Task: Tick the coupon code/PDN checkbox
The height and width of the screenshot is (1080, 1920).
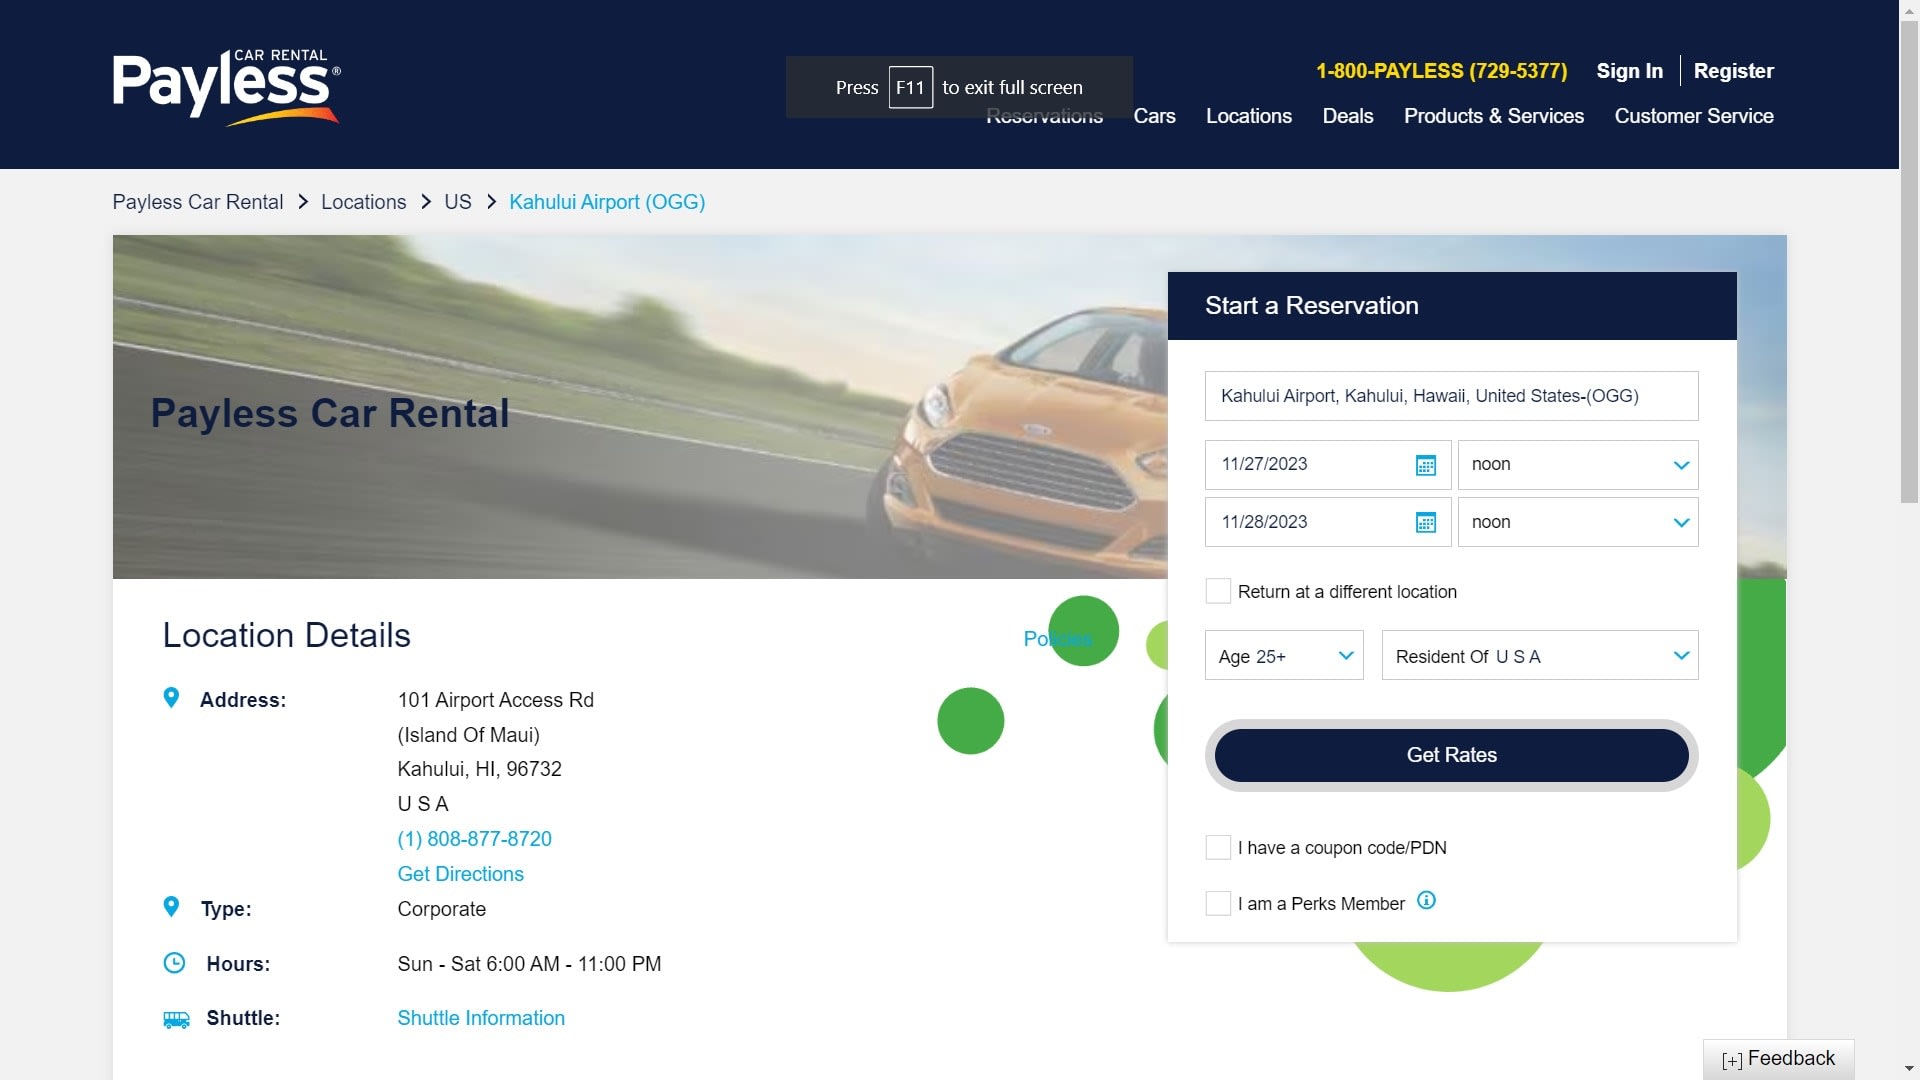Action: tap(1218, 848)
